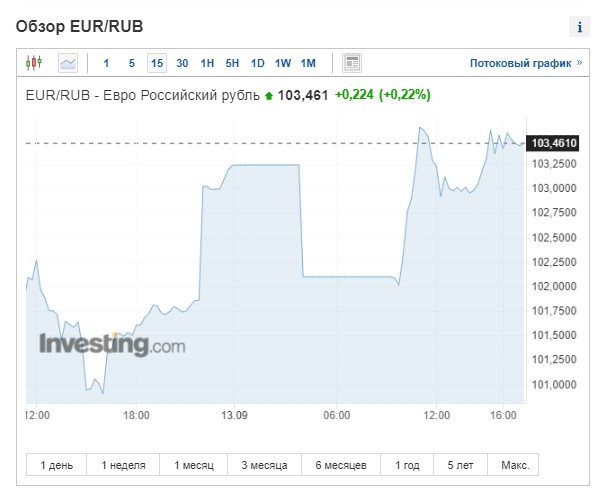The height and width of the screenshot is (500, 601).
Task: Select the 15 minute interval
Action: pos(157,63)
